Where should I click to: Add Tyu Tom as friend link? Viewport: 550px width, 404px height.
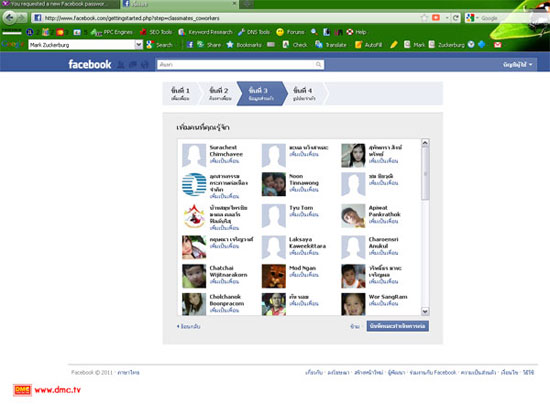coord(304,215)
